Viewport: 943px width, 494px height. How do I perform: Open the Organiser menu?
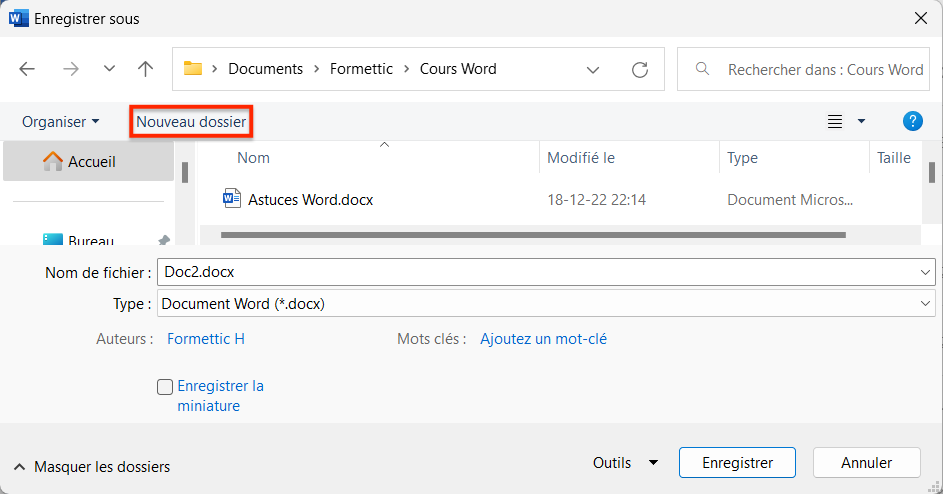(61, 122)
